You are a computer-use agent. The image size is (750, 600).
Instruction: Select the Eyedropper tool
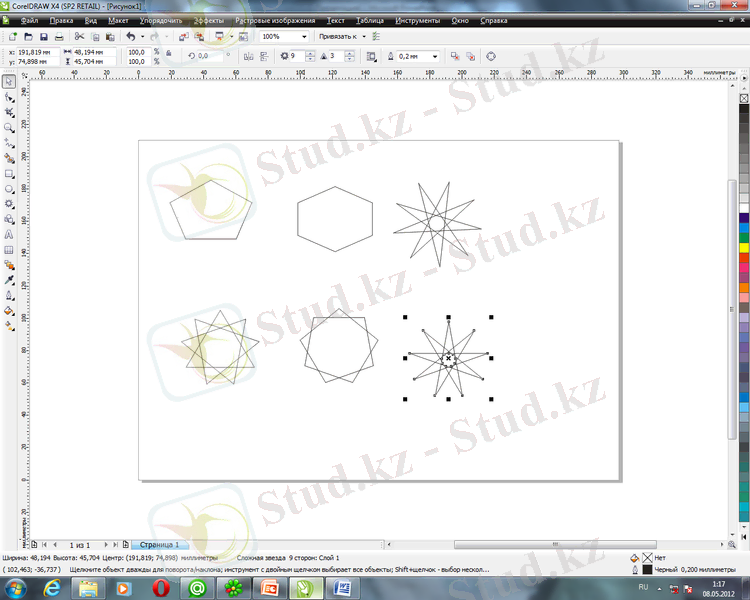(x=9, y=280)
